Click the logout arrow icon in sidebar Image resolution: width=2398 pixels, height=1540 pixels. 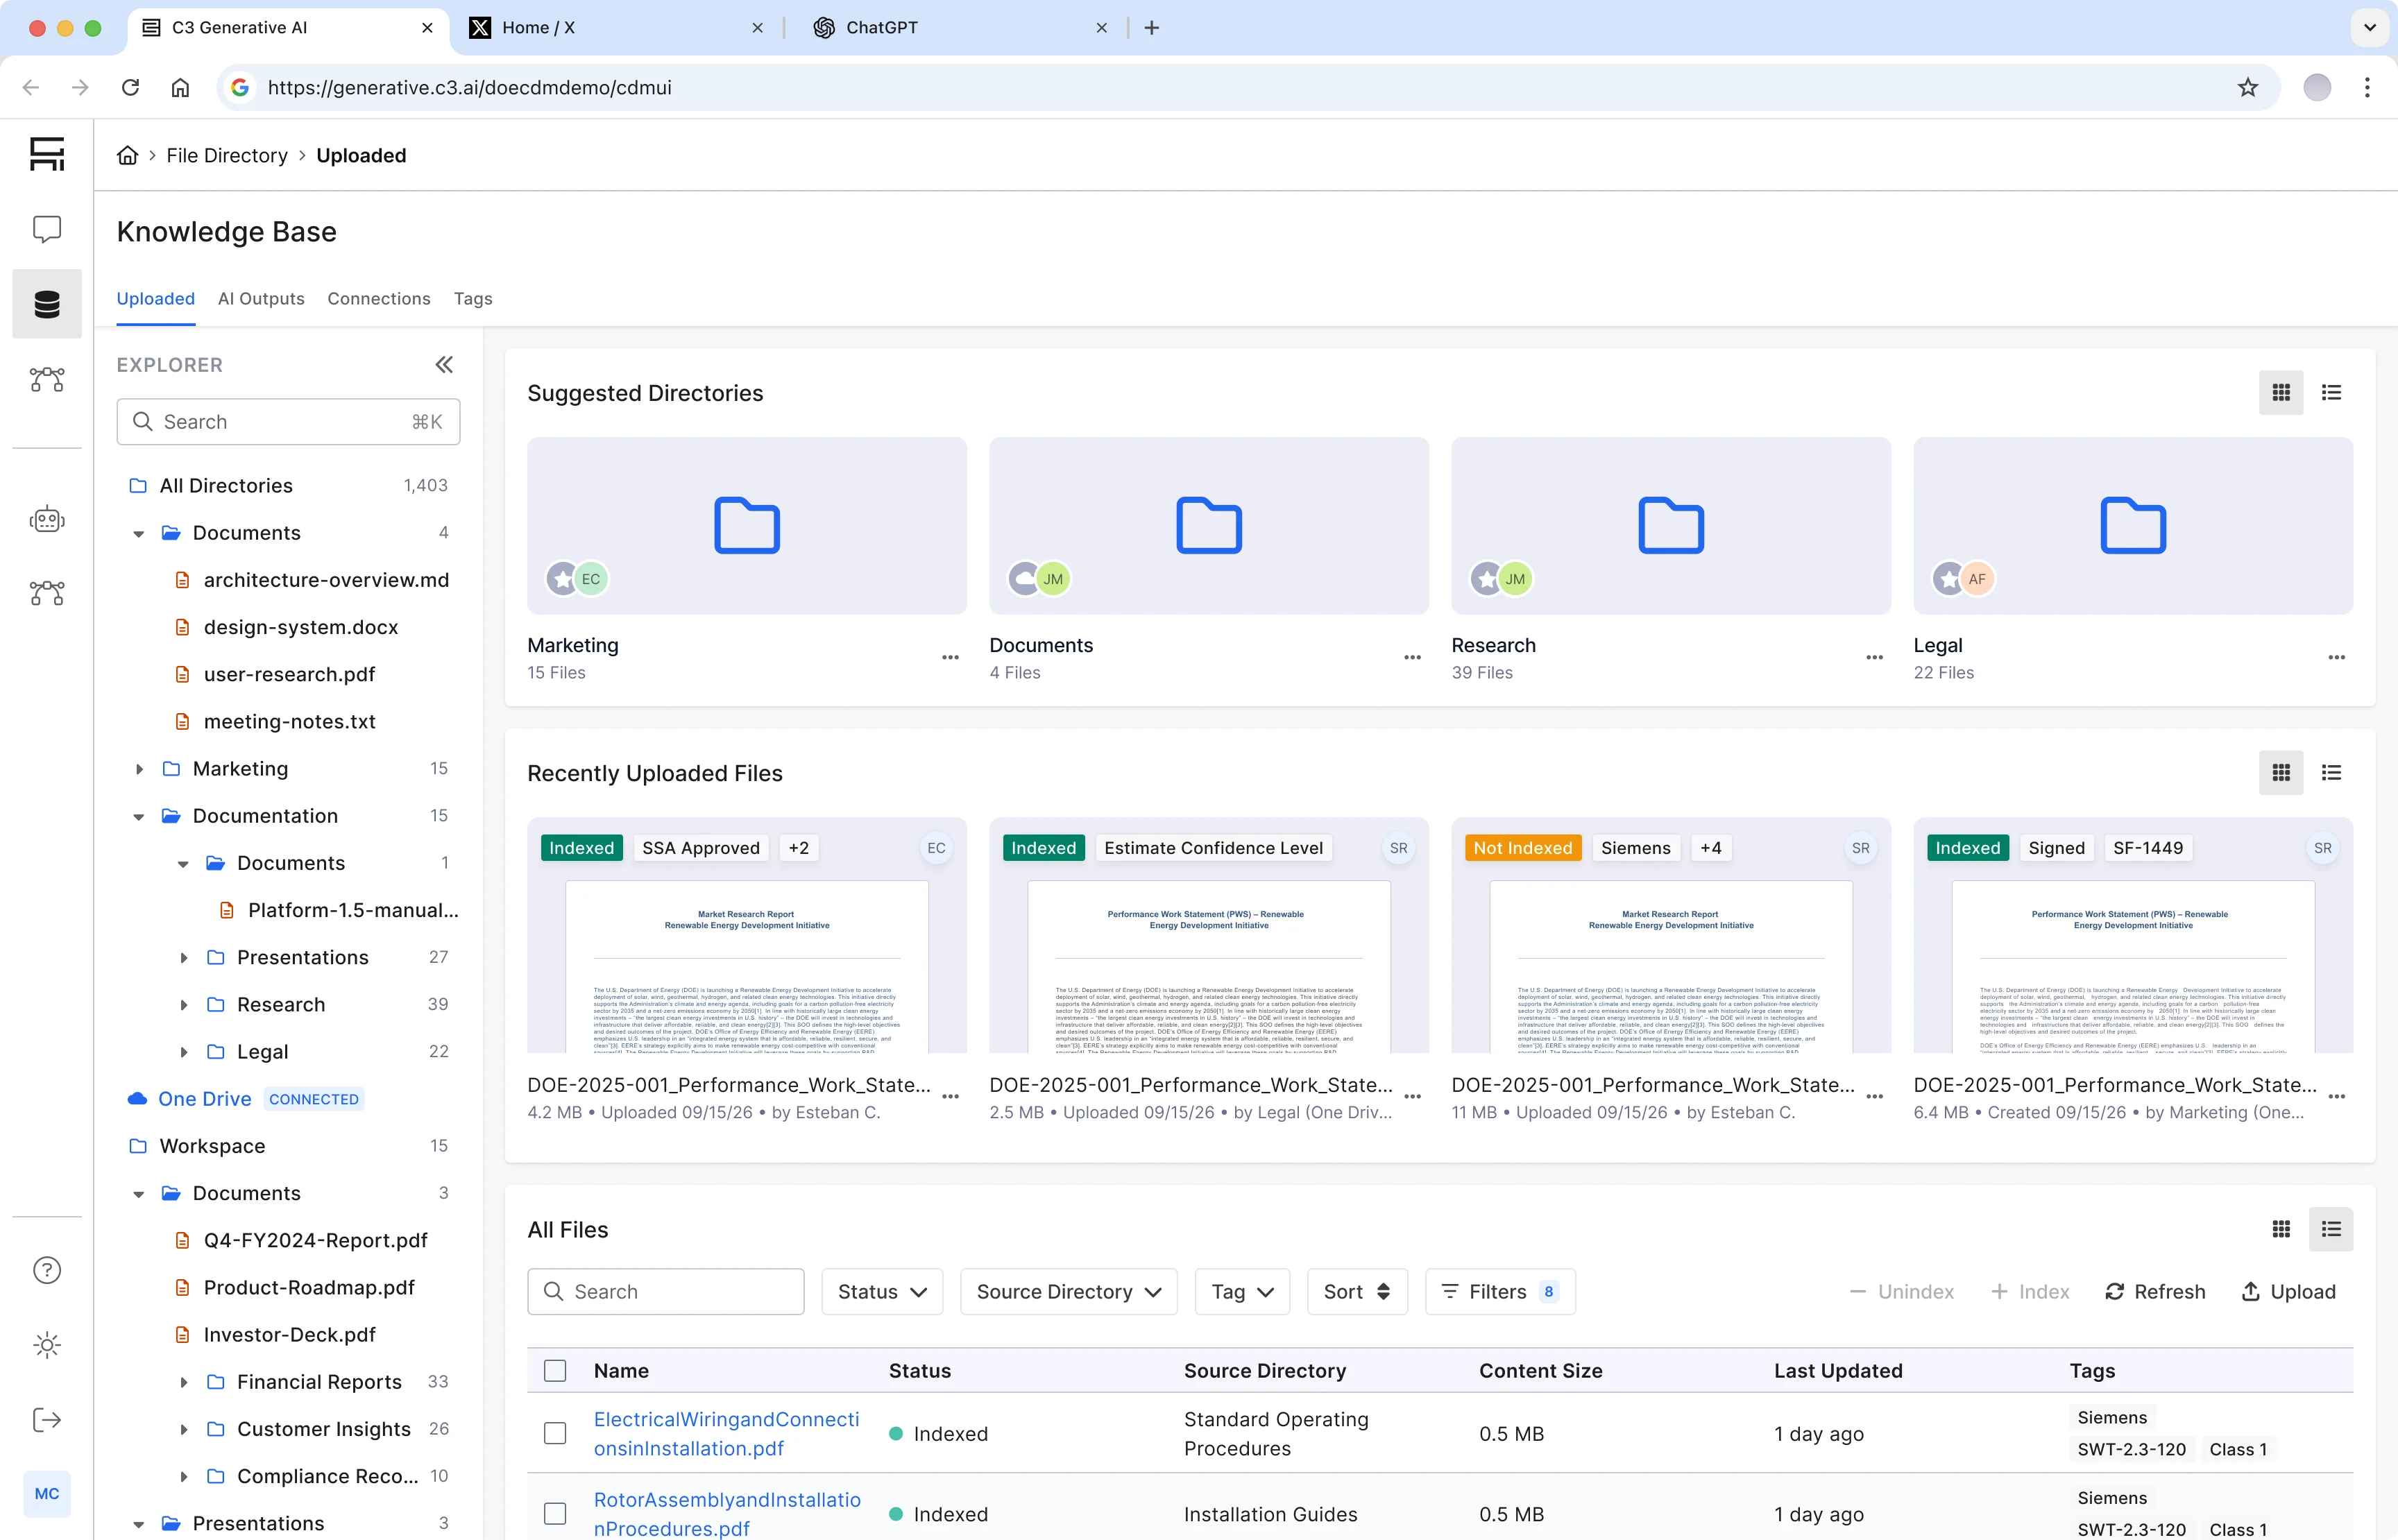(x=47, y=1420)
